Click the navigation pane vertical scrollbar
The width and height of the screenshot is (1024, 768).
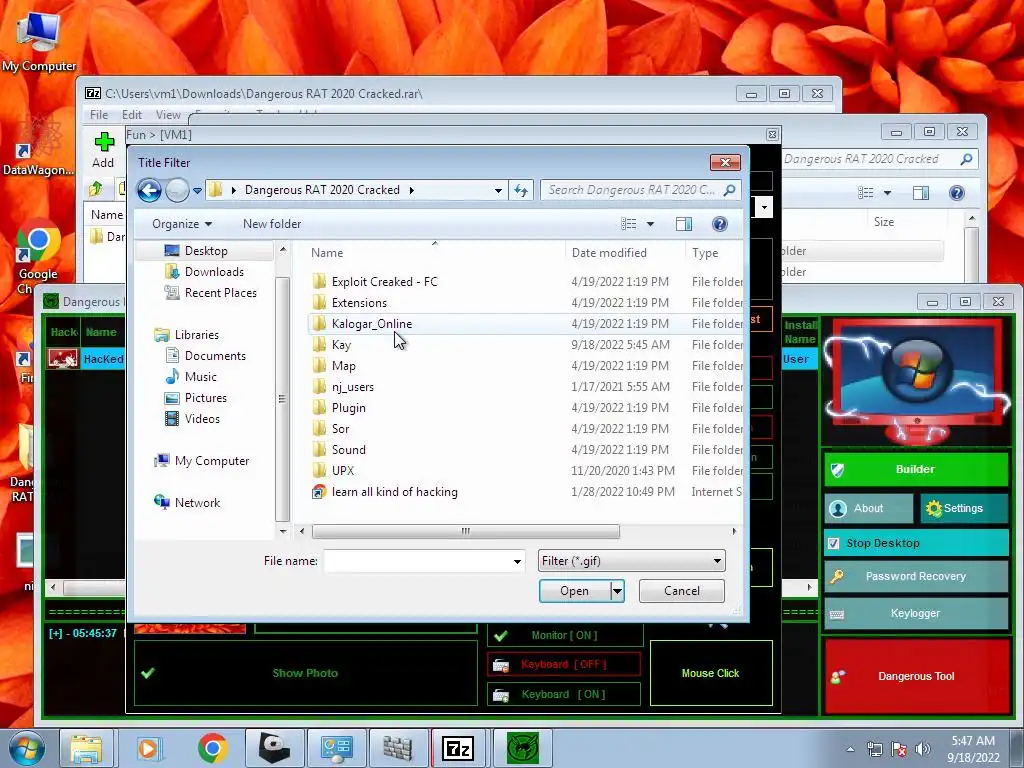click(x=282, y=399)
